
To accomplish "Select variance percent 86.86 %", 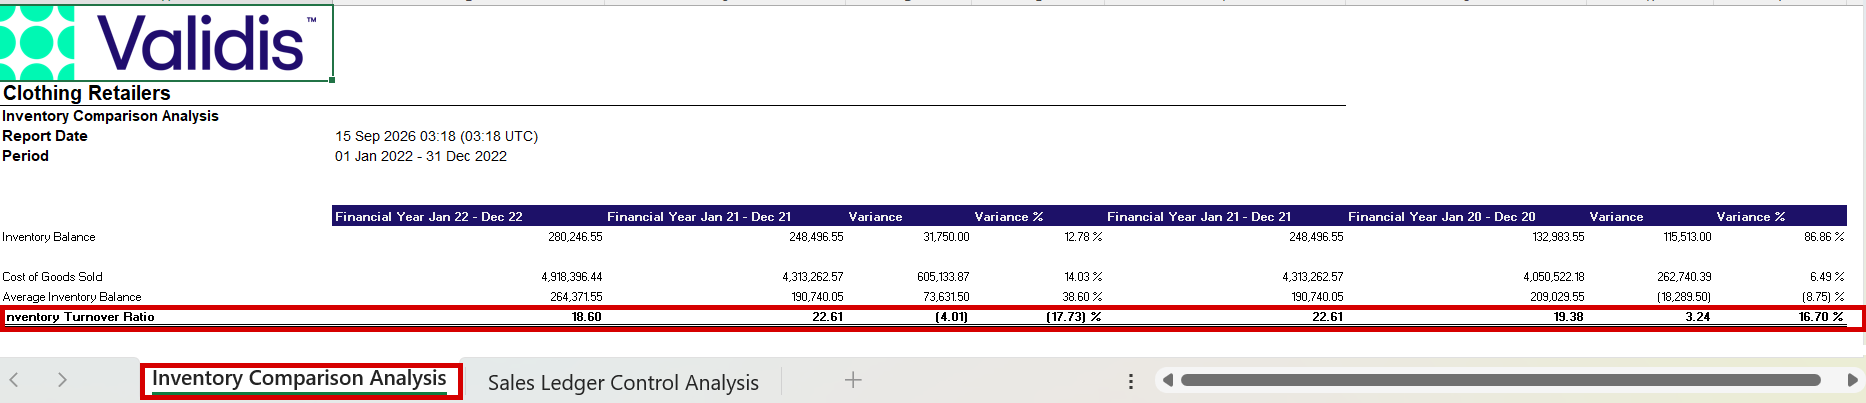I will tap(1825, 237).
